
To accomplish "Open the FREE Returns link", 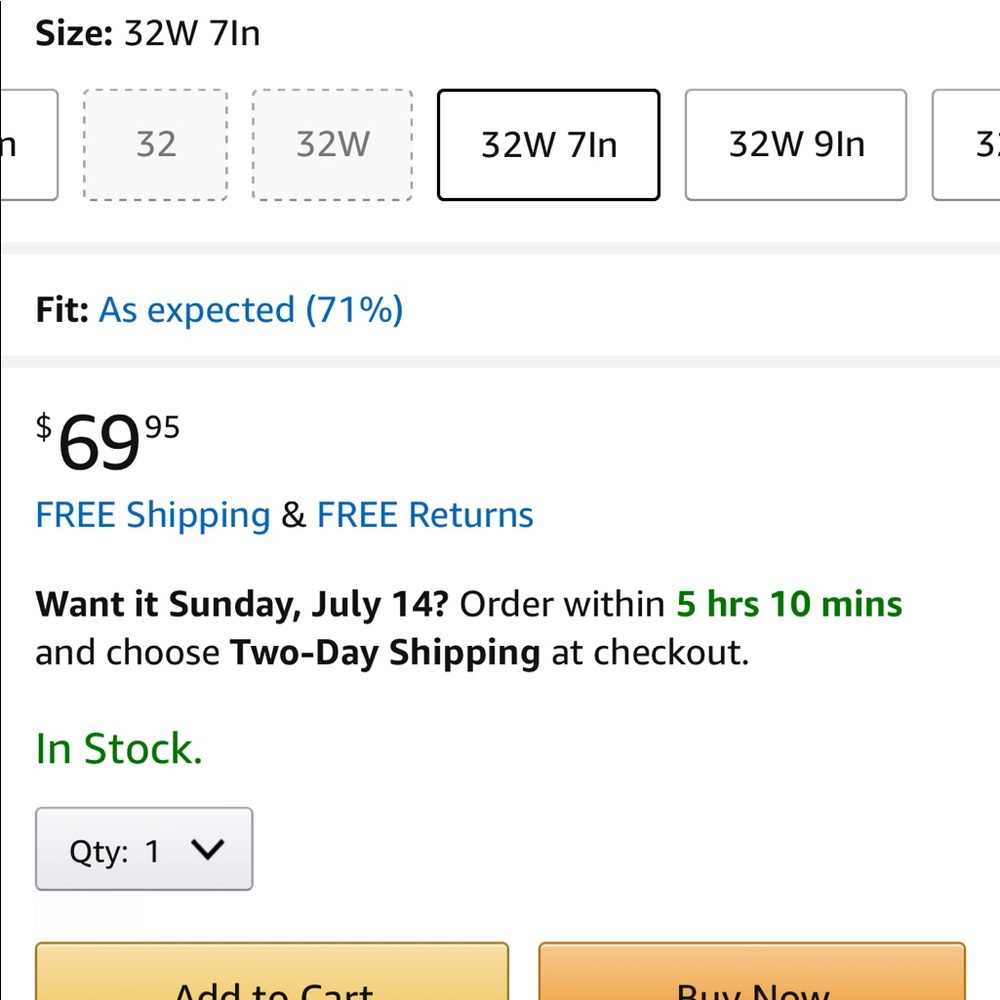I will [425, 515].
